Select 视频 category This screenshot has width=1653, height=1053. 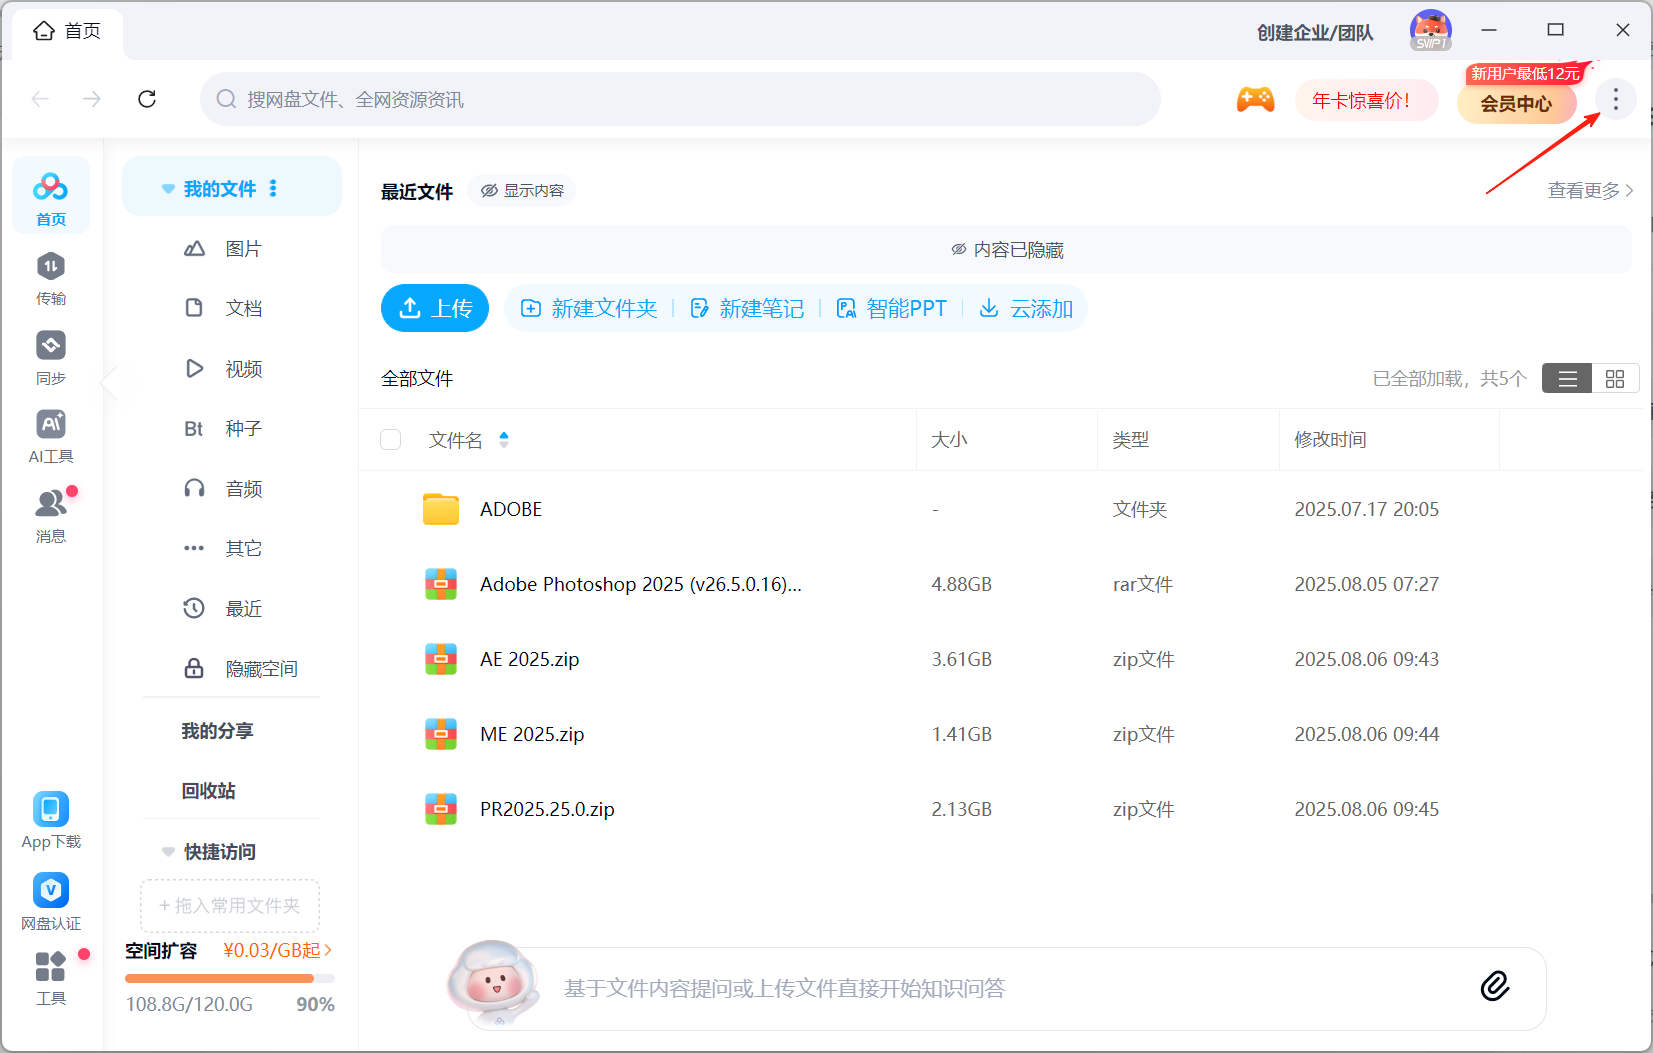(x=231, y=369)
